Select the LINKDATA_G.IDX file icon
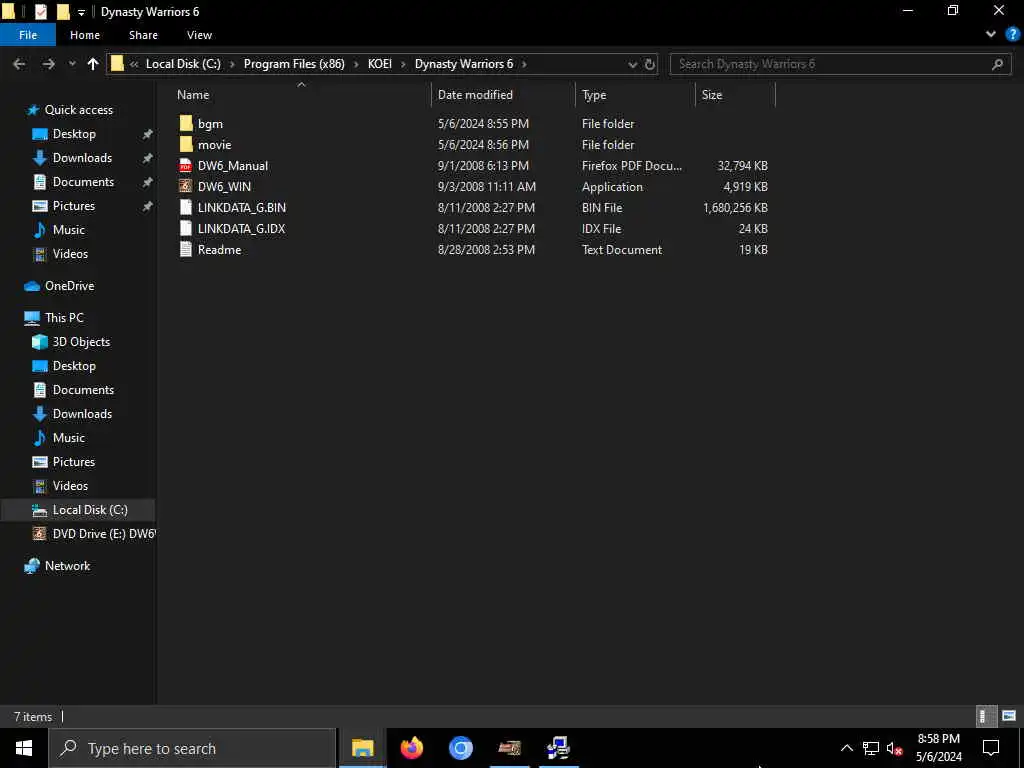The height and width of the screenshot is (768, 1024). pos(186,228)
